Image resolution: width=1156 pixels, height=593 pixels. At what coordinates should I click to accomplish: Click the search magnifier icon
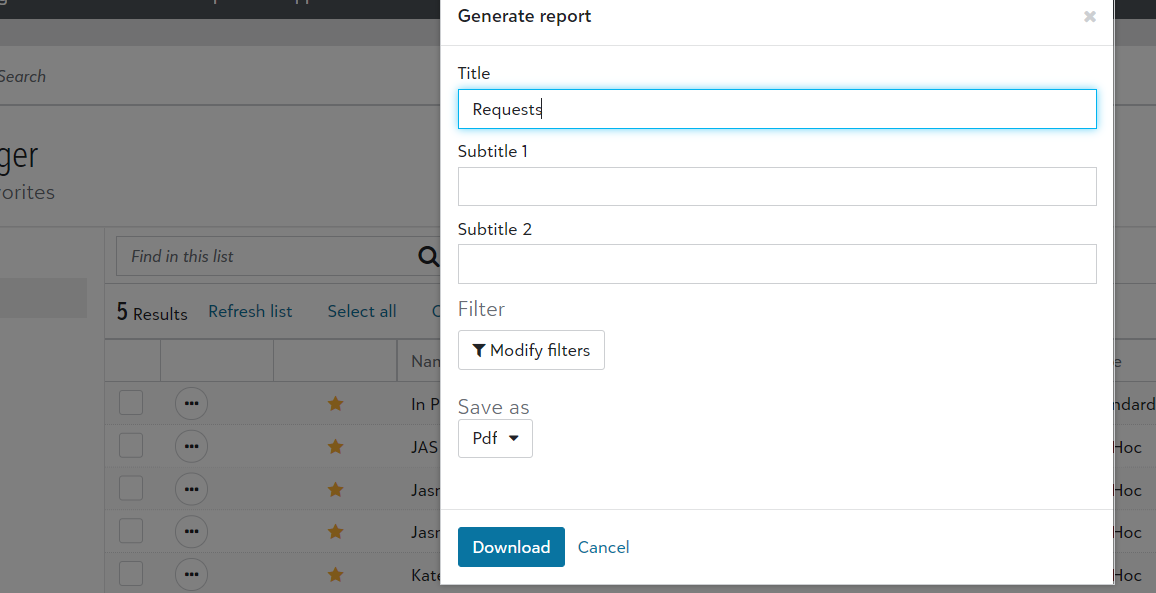[x=428, y=257]
